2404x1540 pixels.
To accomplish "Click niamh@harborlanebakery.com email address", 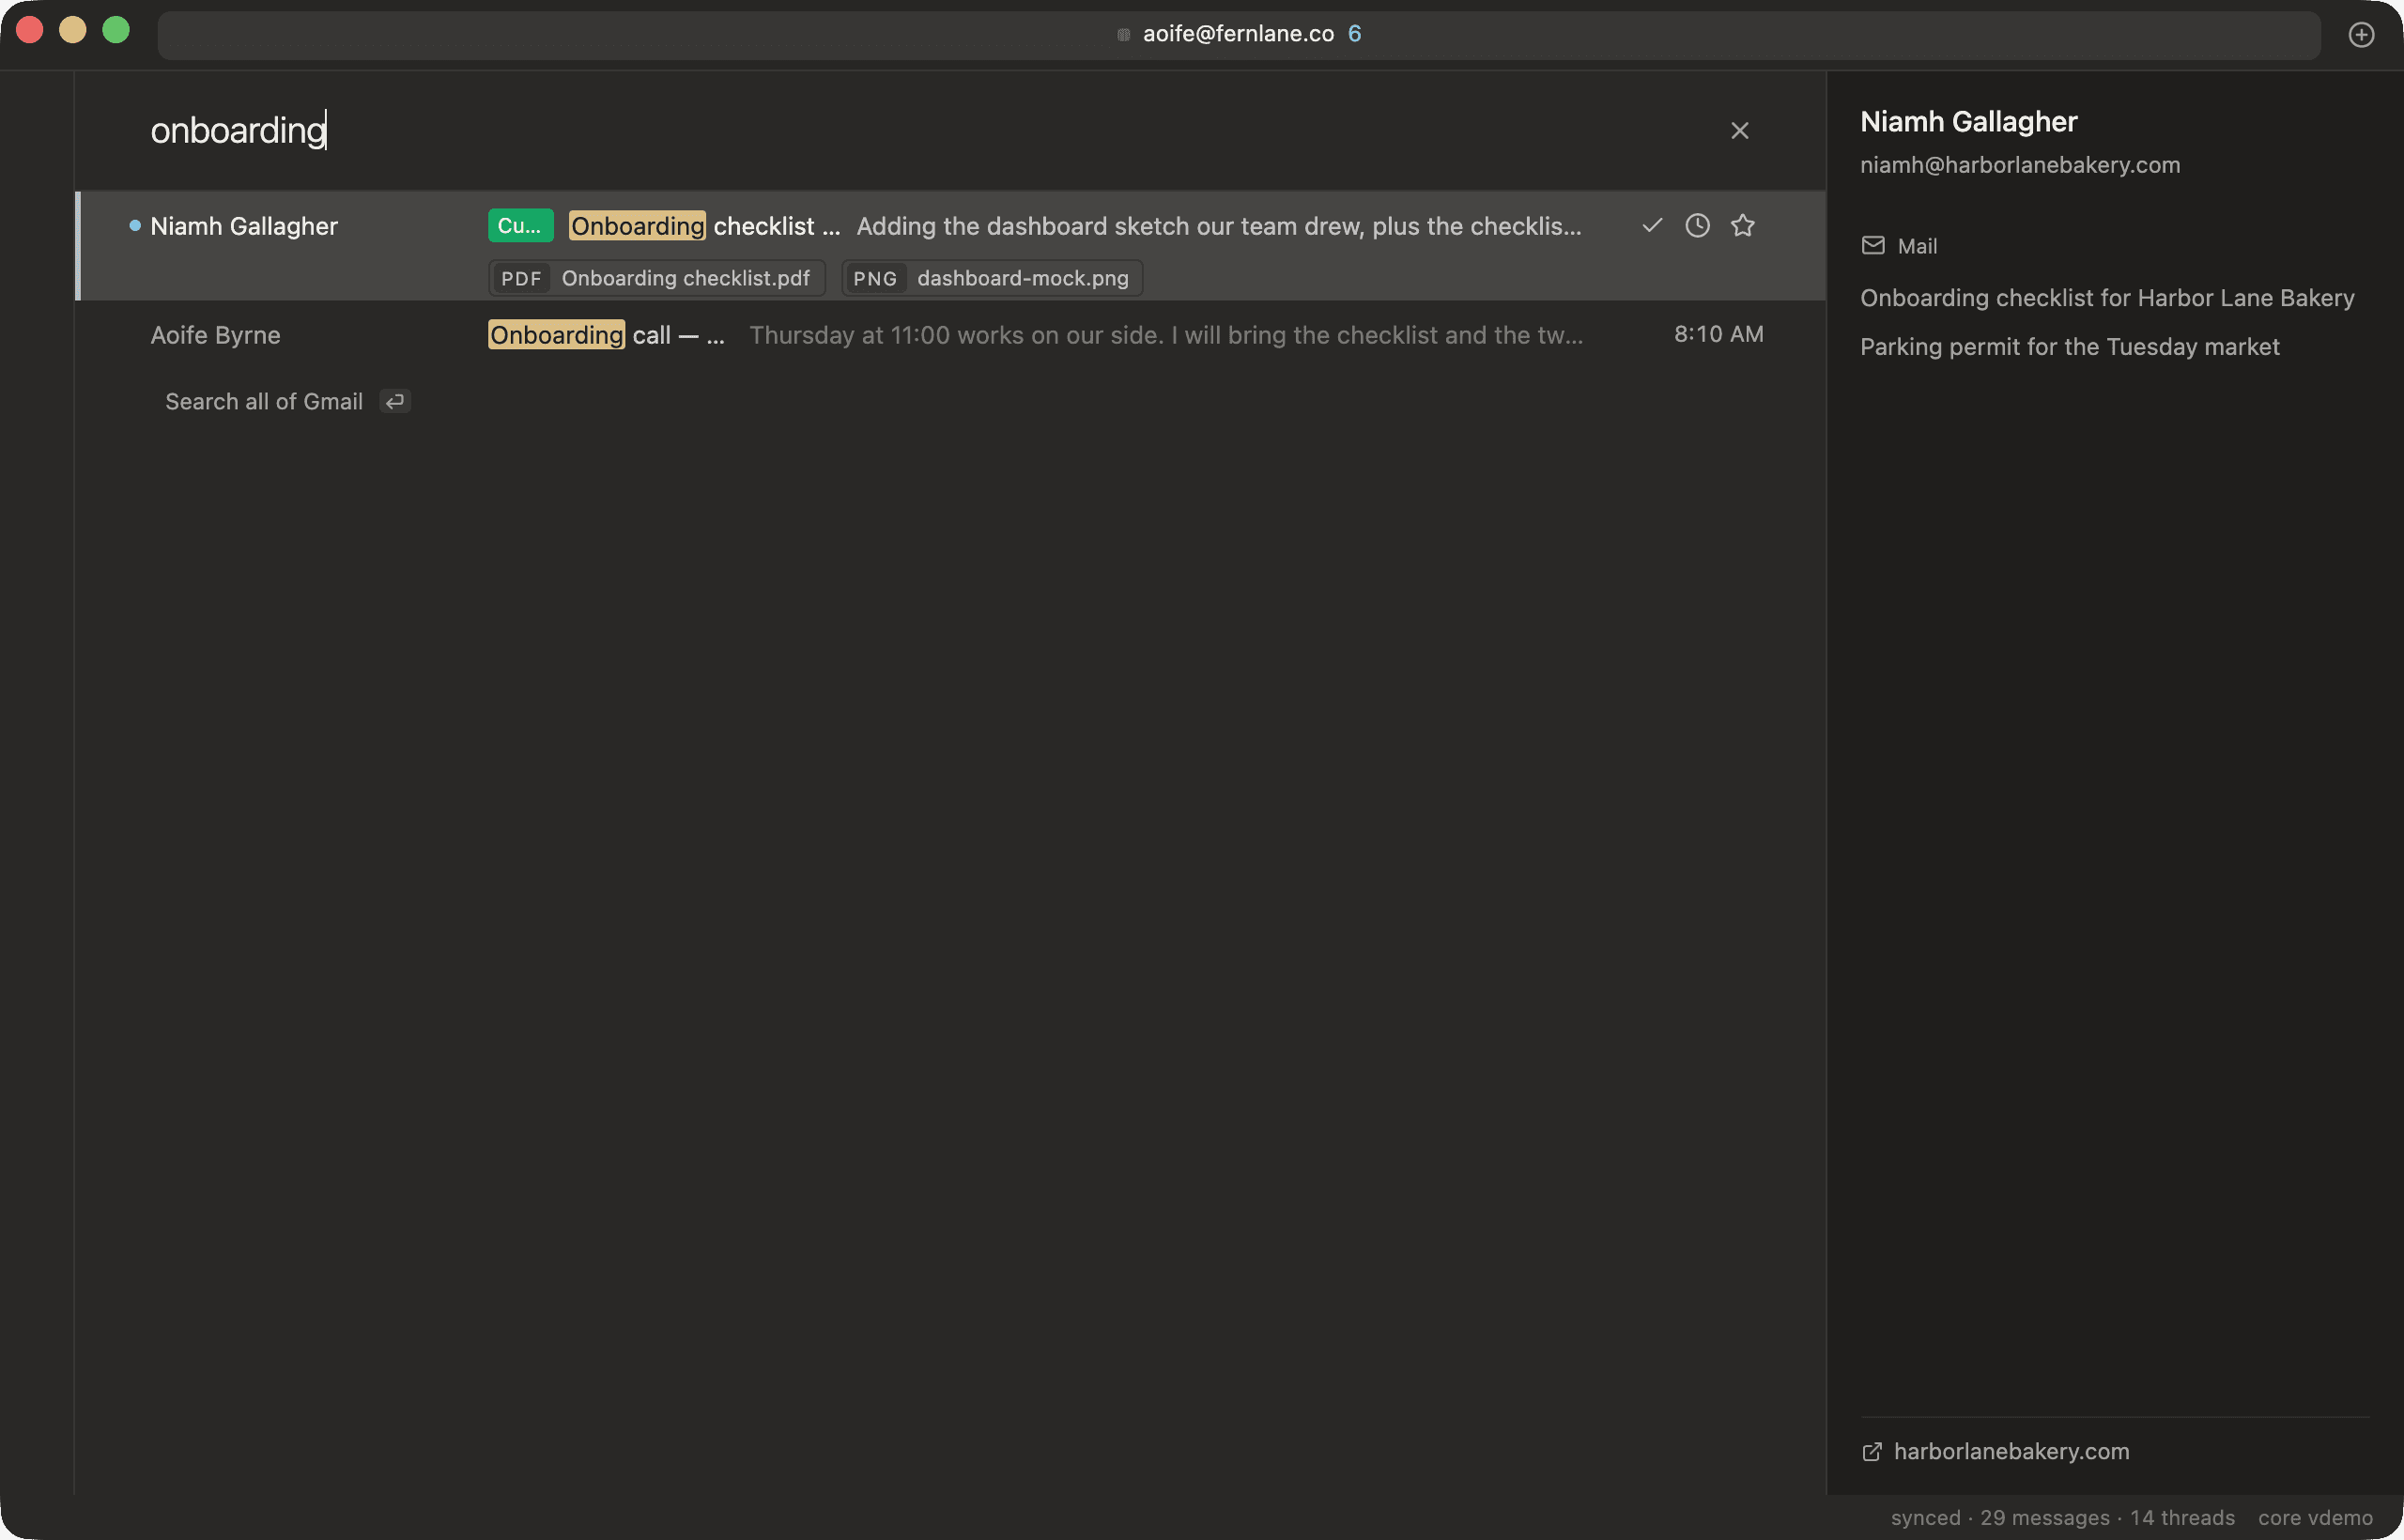I will 2019,165.
